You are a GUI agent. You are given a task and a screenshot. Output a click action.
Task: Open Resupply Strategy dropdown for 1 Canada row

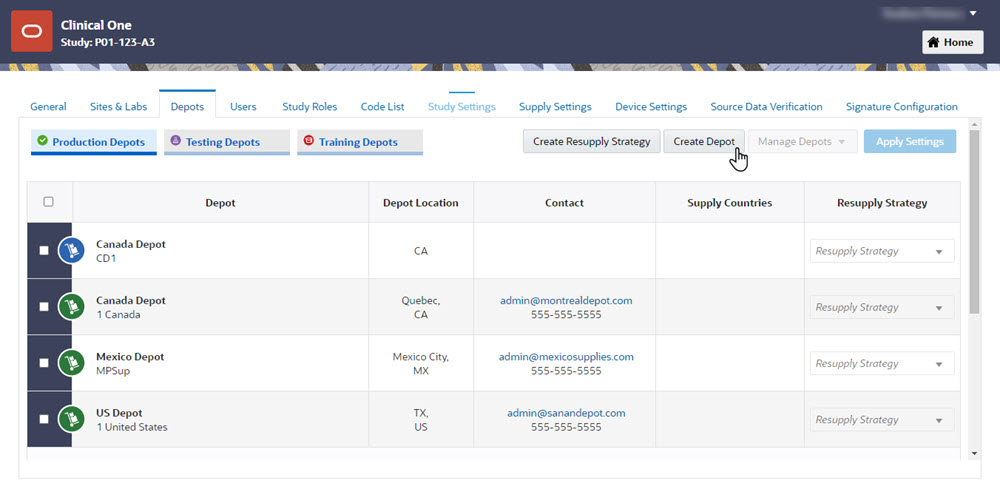pyautogui.click(x=882, y=307)
